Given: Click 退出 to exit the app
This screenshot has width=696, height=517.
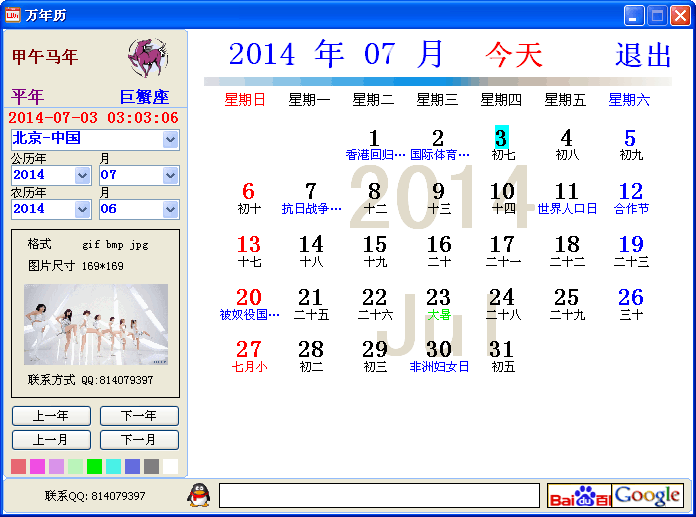Looking at the screenshot, I should 643,55.
